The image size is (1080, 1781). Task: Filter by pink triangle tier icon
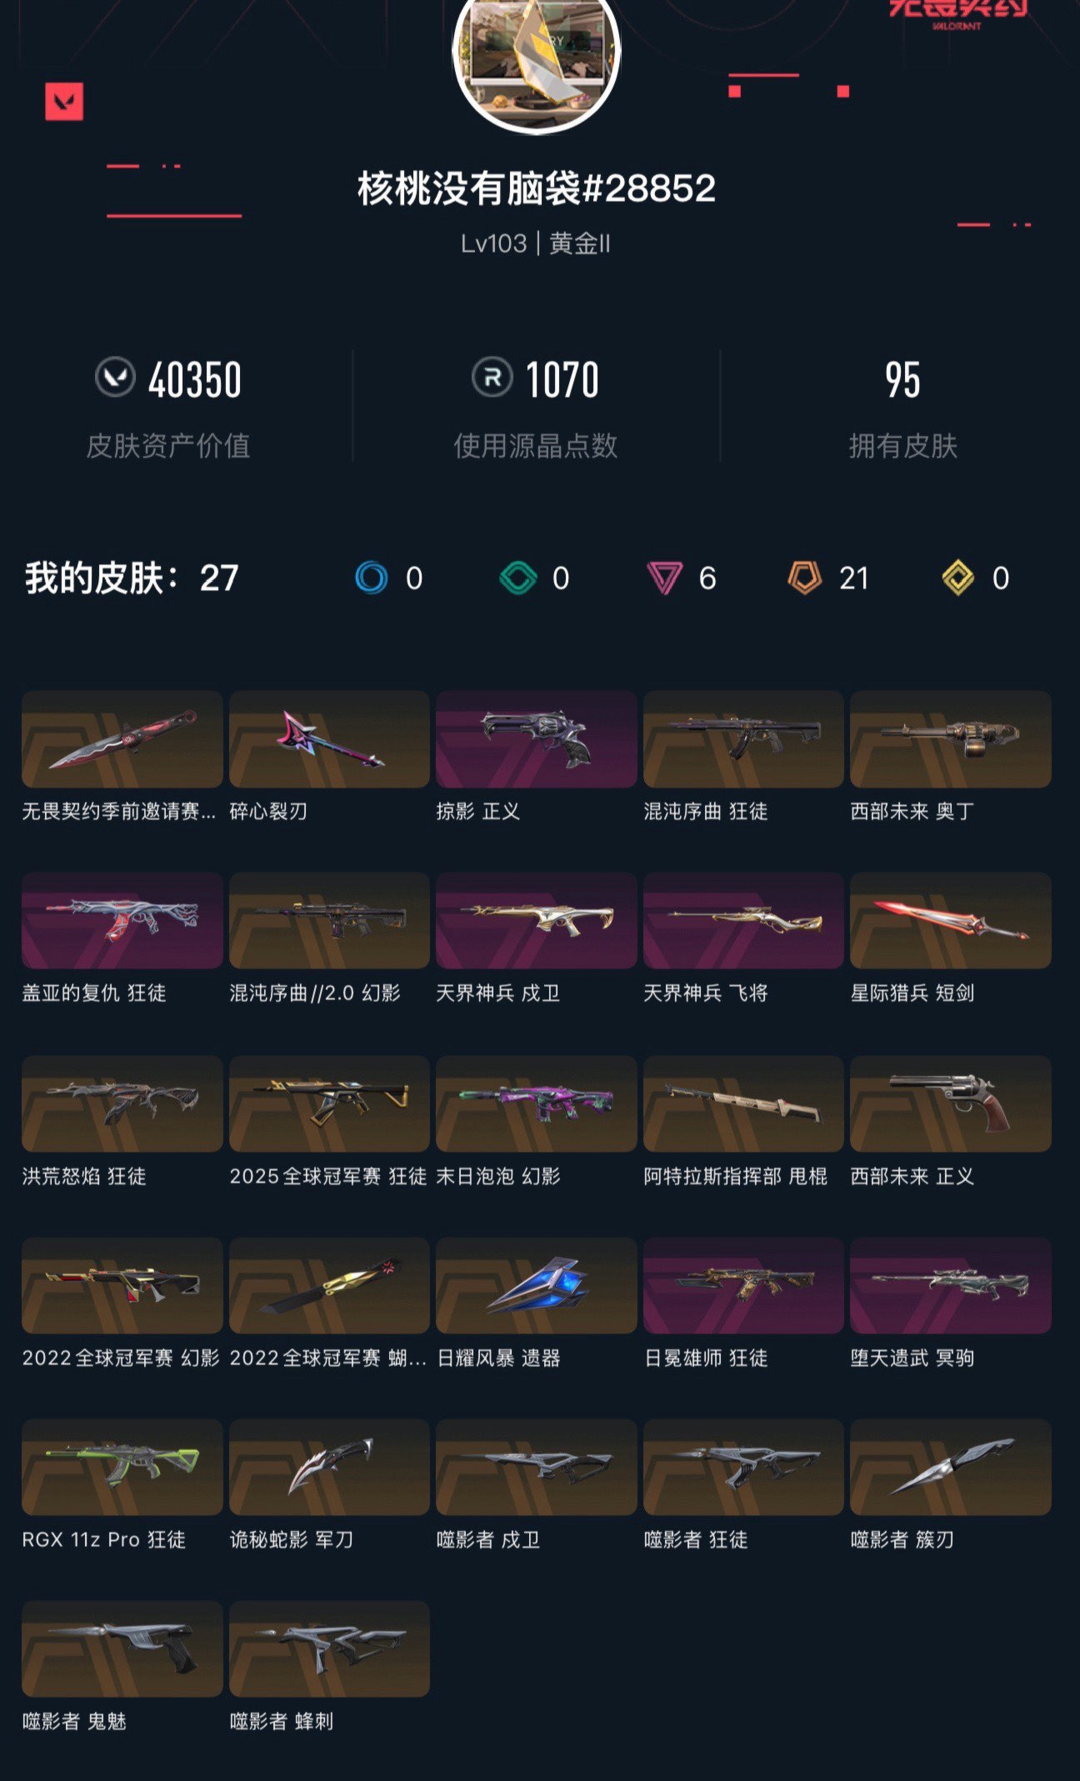tap(665, 578)
